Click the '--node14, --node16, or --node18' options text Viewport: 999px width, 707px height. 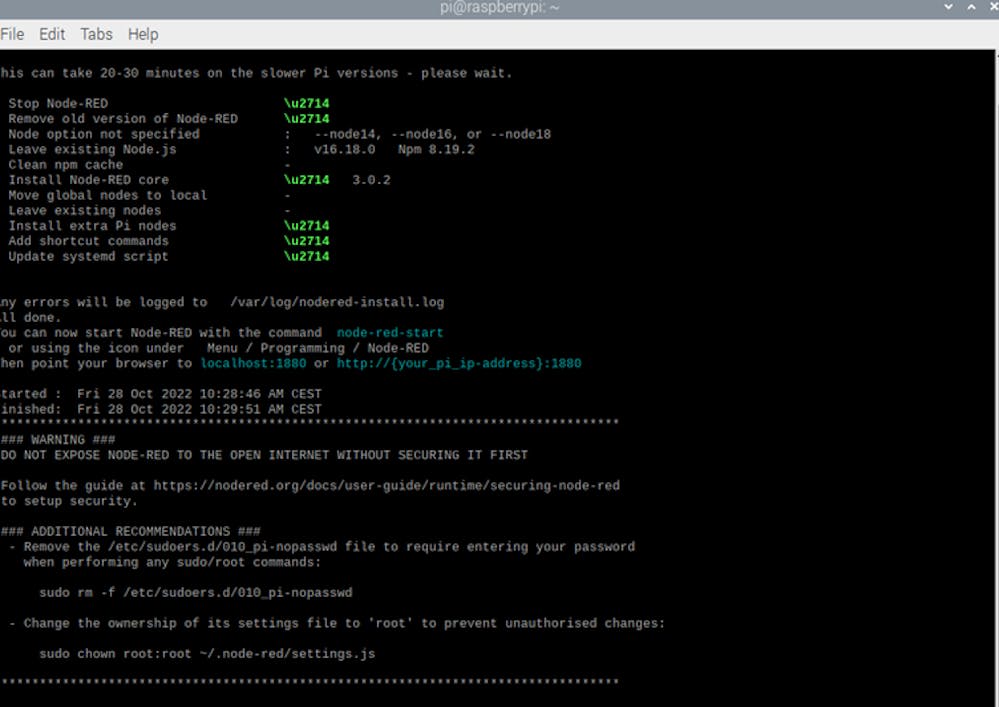coord(433,134)
